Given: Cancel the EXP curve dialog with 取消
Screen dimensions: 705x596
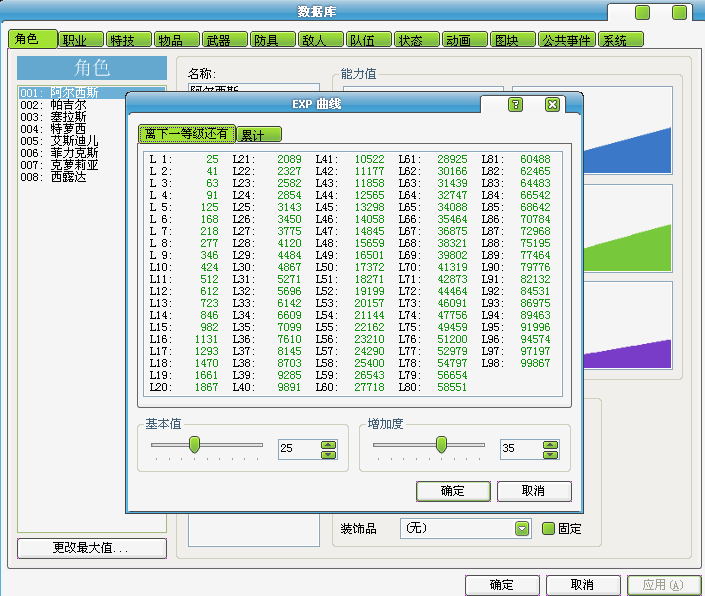Looking at the screenshot, I should pos(534,491).
